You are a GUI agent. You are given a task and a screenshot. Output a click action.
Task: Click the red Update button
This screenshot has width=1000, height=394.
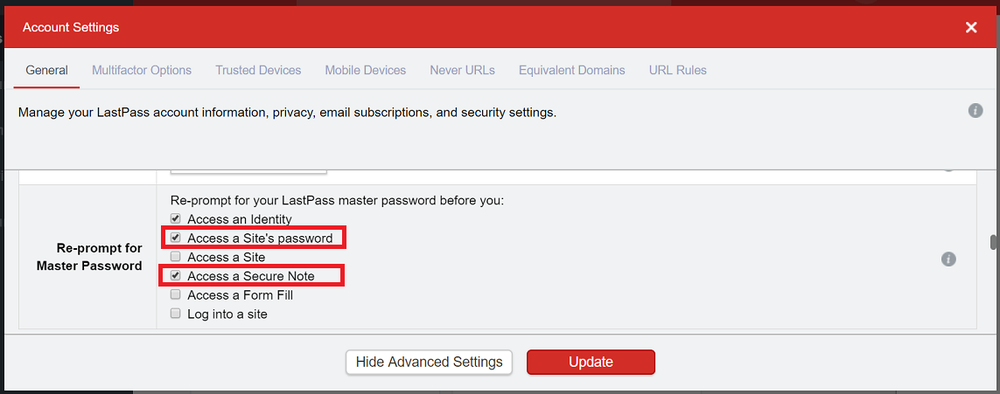pyautogui.click(x=591, y=362)
